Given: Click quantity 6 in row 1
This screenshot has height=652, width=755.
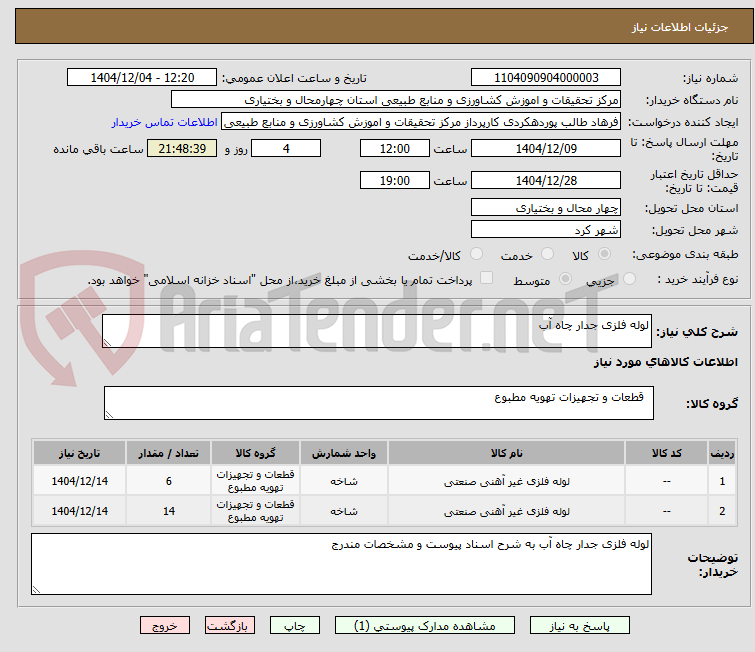Looking at the screenshot, I should (169, 481).
